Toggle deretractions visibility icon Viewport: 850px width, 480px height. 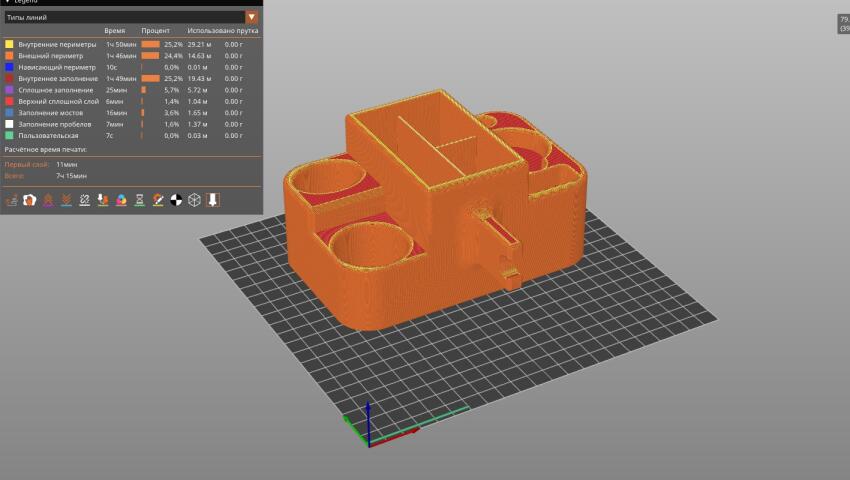(x=66, y=200)
